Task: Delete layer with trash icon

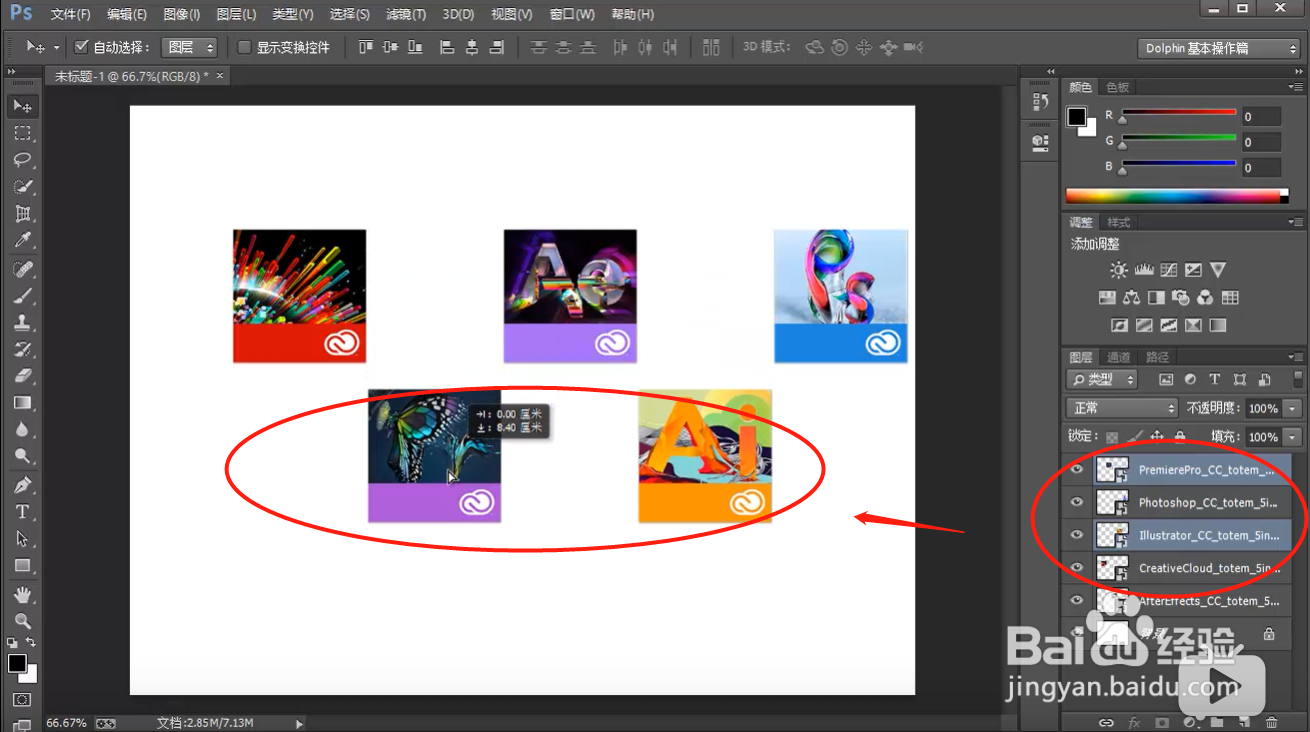Action: click(x=1271, y=722)
